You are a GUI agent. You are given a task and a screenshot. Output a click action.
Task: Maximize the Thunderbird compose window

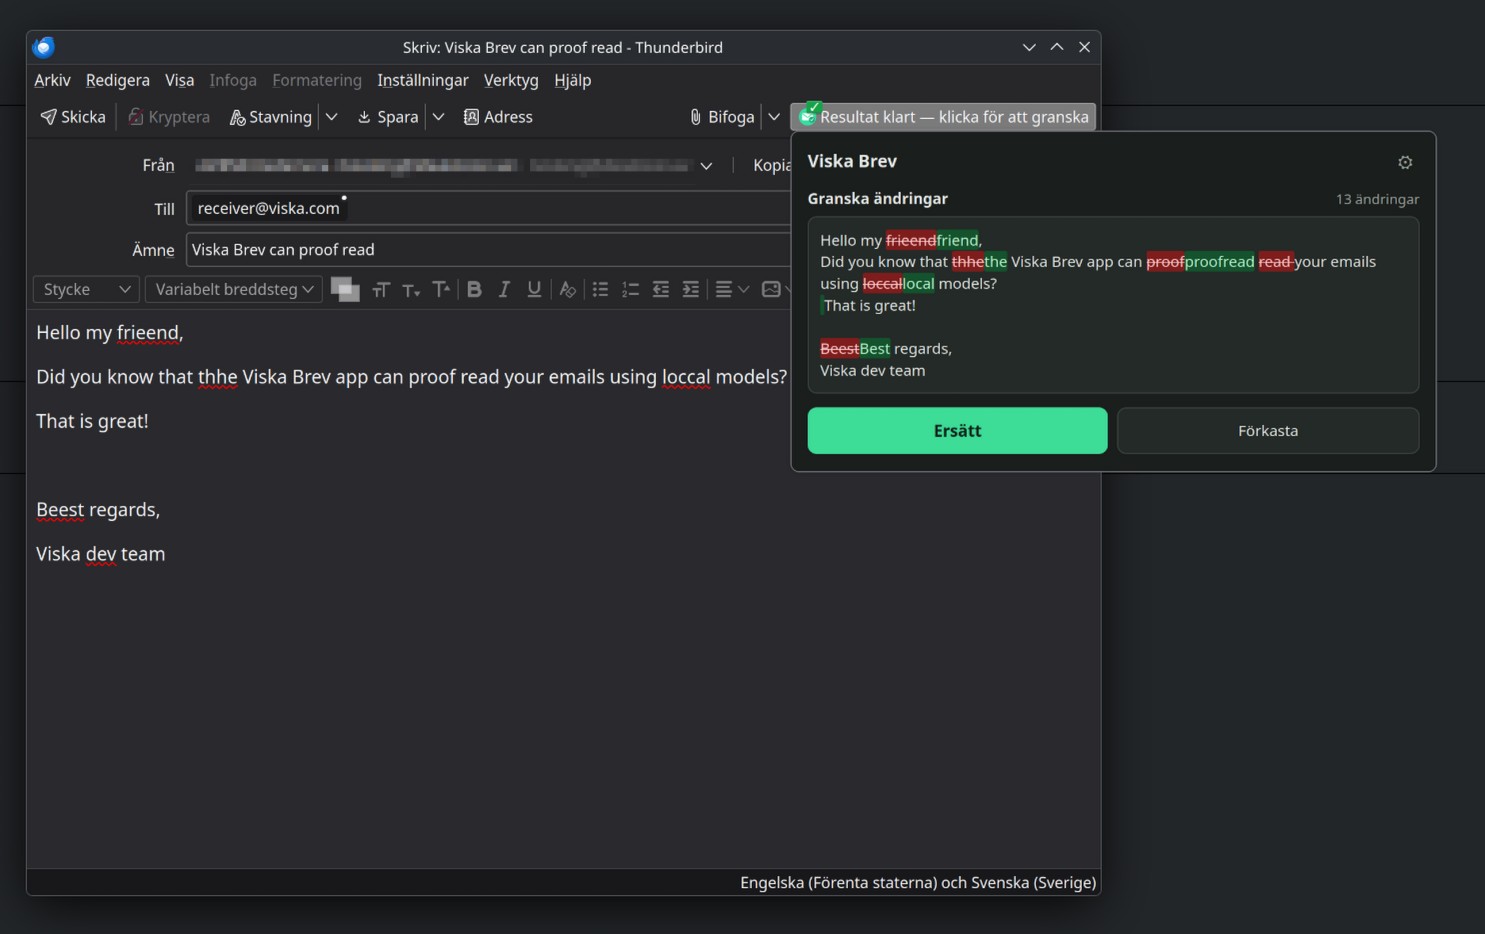tap(1057, 47)
